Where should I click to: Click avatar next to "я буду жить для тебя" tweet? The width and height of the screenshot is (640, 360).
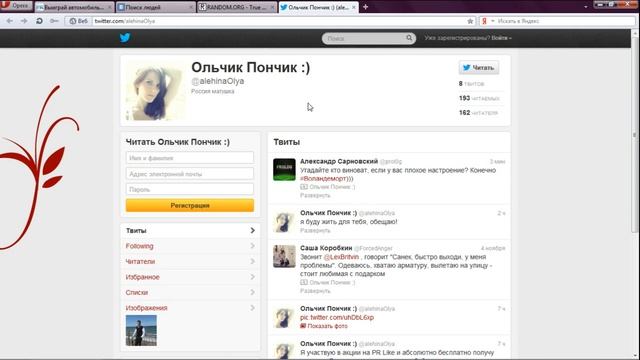tap(284, 222)
